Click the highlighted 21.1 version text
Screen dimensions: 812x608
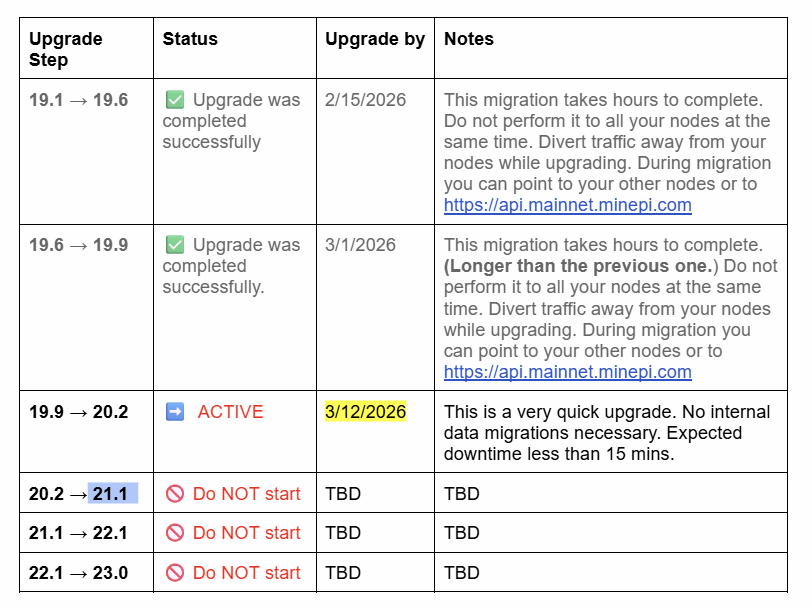pyautogui.click(x=110, y=493)
